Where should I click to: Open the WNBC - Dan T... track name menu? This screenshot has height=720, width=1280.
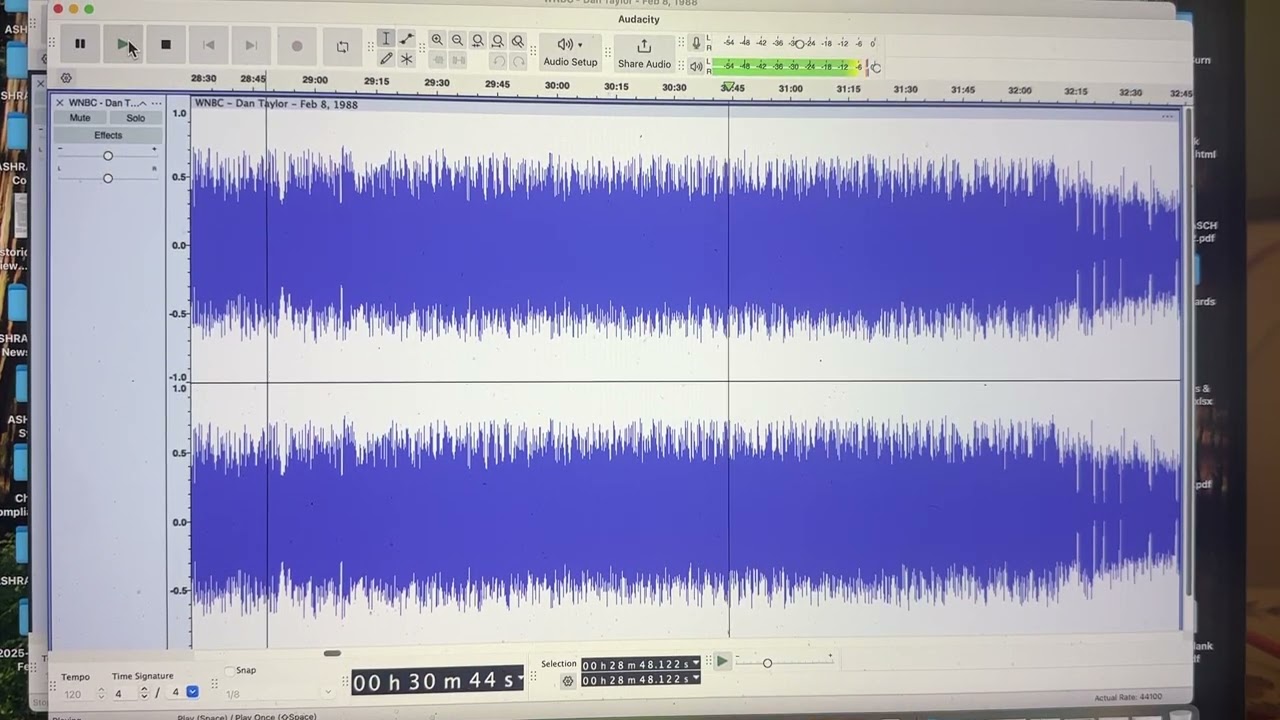click(x=102, y=103)
